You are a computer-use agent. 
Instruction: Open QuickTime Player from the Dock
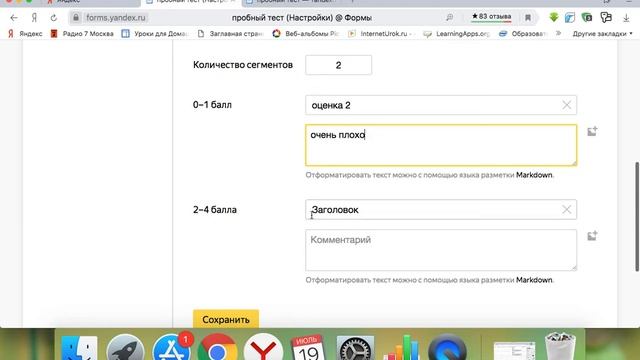tap(447, 347)
